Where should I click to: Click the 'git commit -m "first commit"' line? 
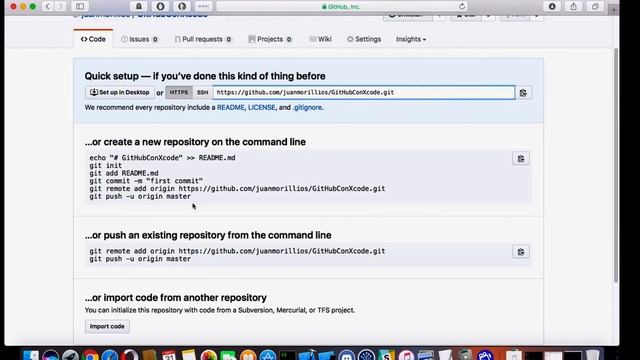pyautogui.click(x=146, y=181)
